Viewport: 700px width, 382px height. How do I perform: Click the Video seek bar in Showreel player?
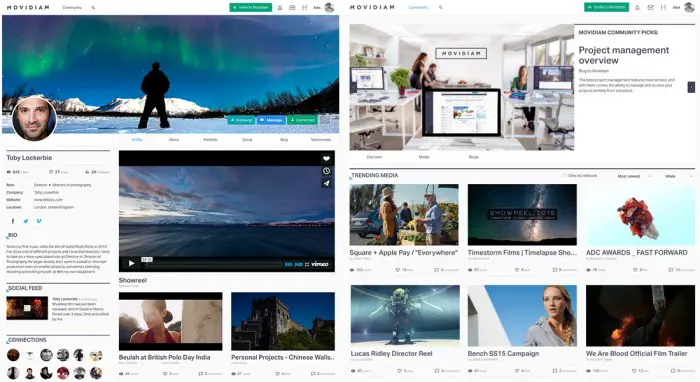212,264
